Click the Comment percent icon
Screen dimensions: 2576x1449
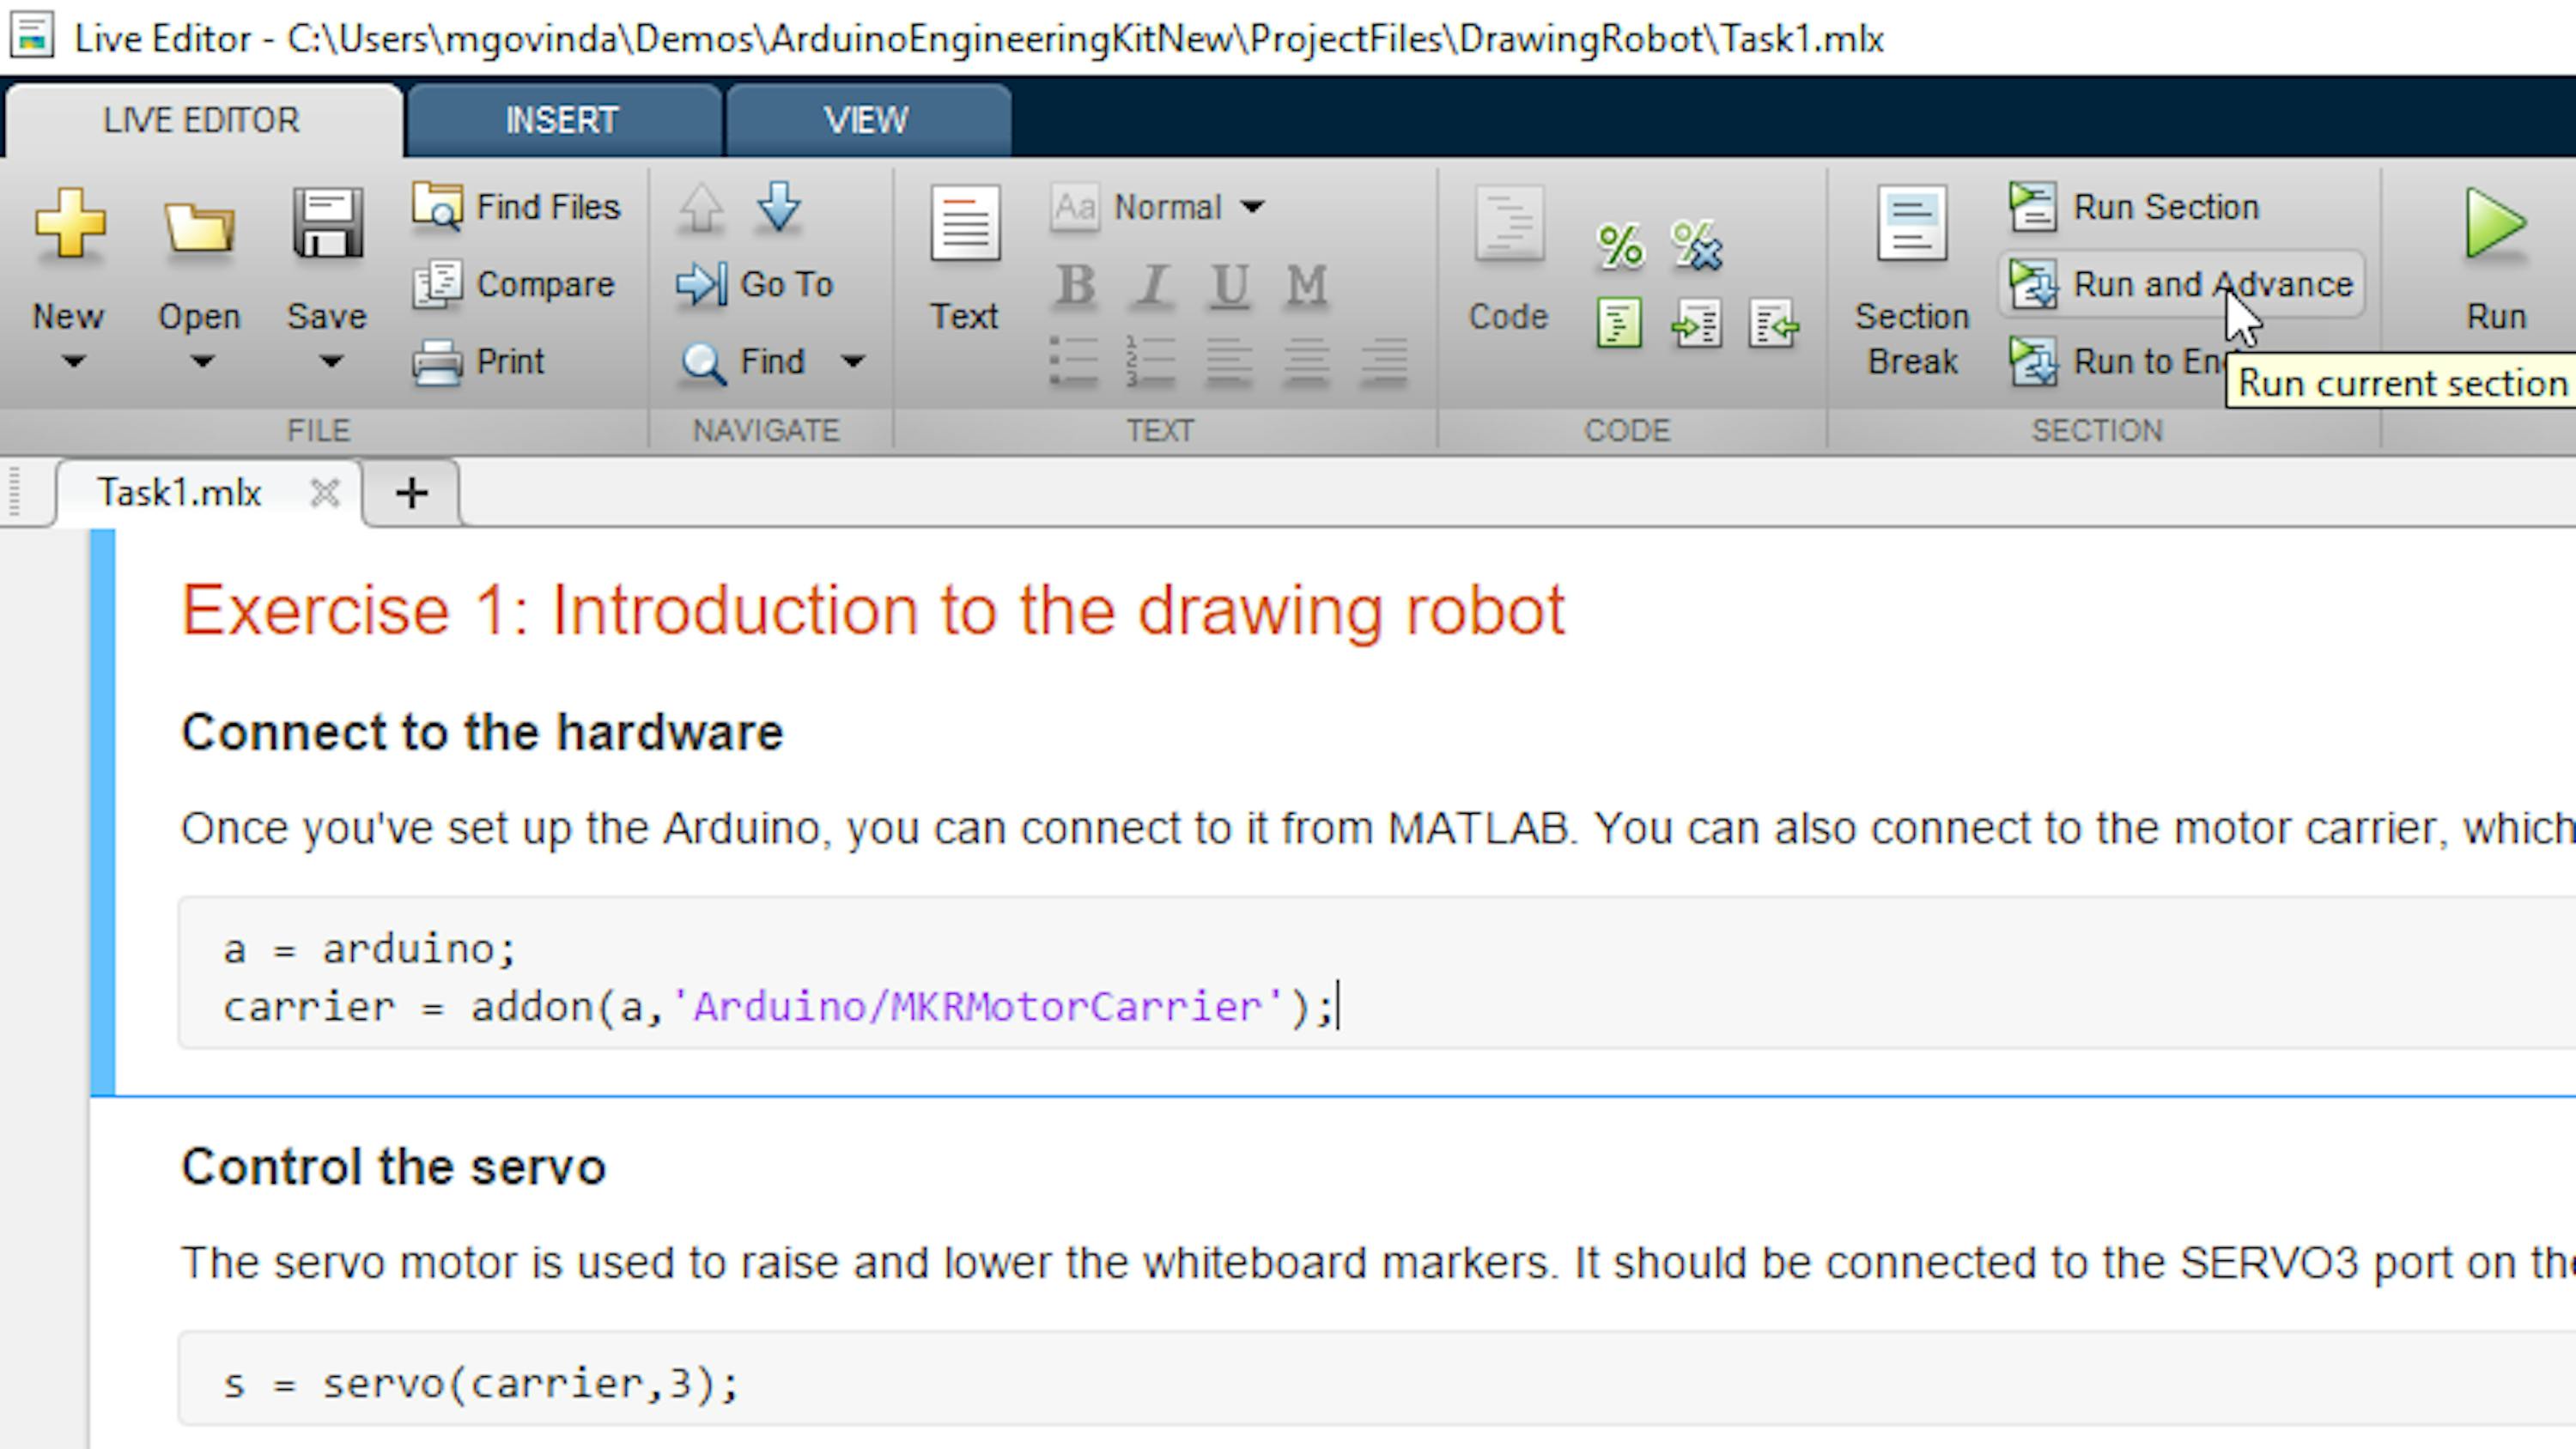pos(1620,245)
